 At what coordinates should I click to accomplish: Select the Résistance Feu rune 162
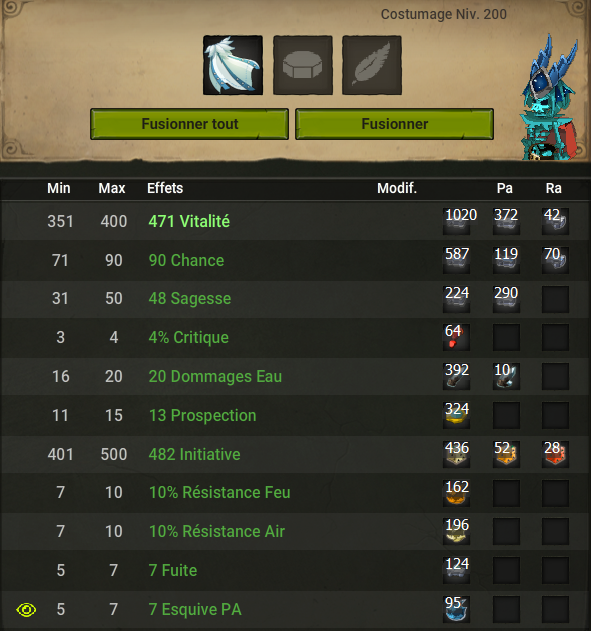(x=457, y=493)
